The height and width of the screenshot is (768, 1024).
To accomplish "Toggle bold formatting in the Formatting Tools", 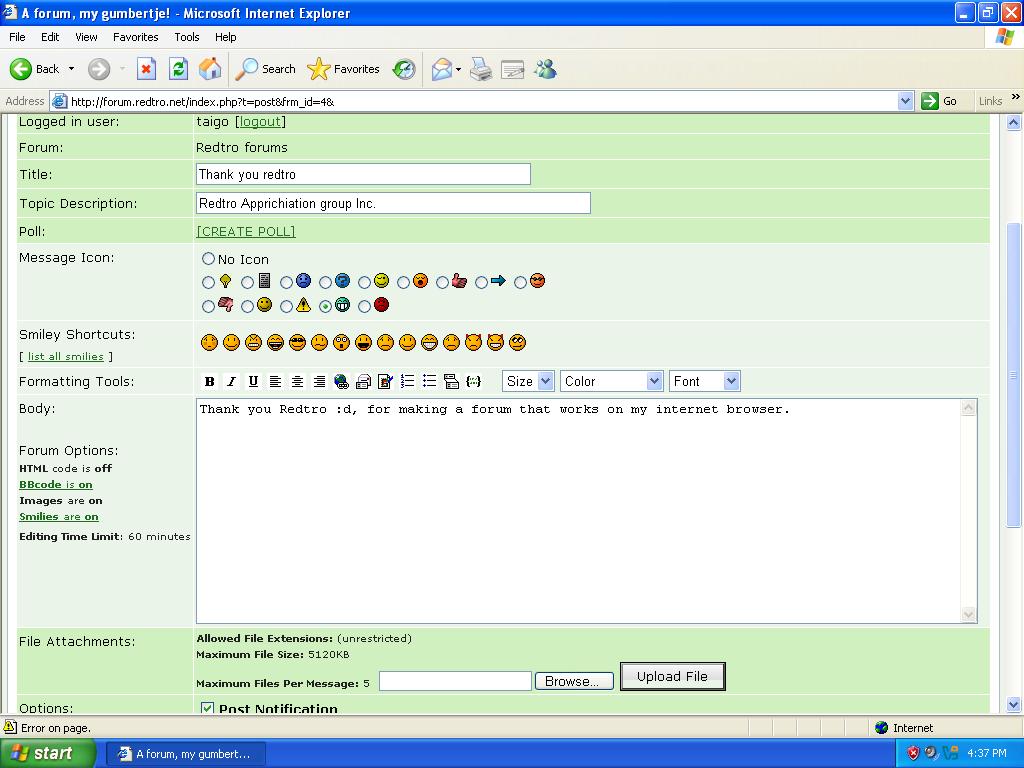I will pyautogui.click(x=209, y=381).
